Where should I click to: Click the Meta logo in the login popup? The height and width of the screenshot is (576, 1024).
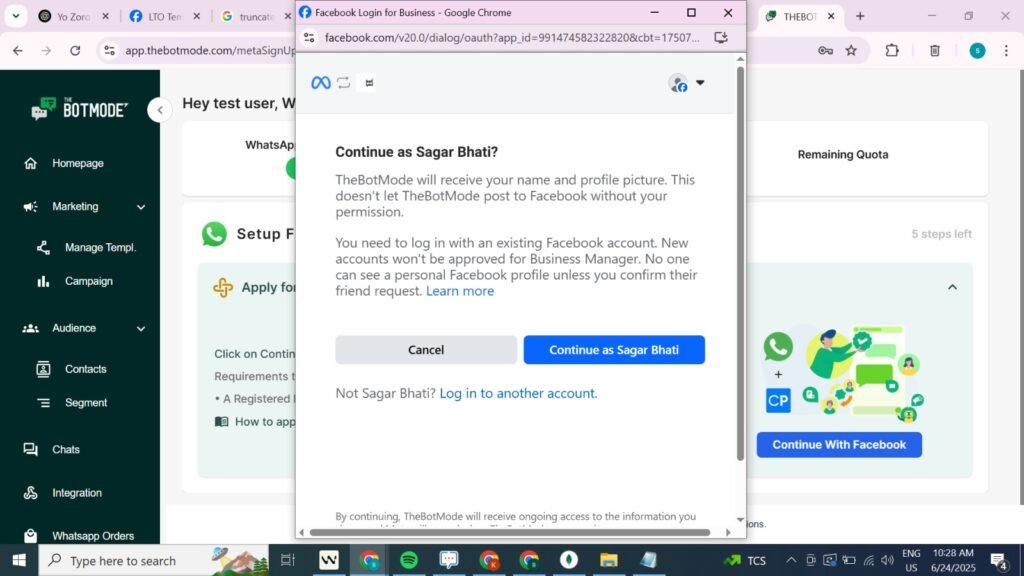click(x=321, y=83)
